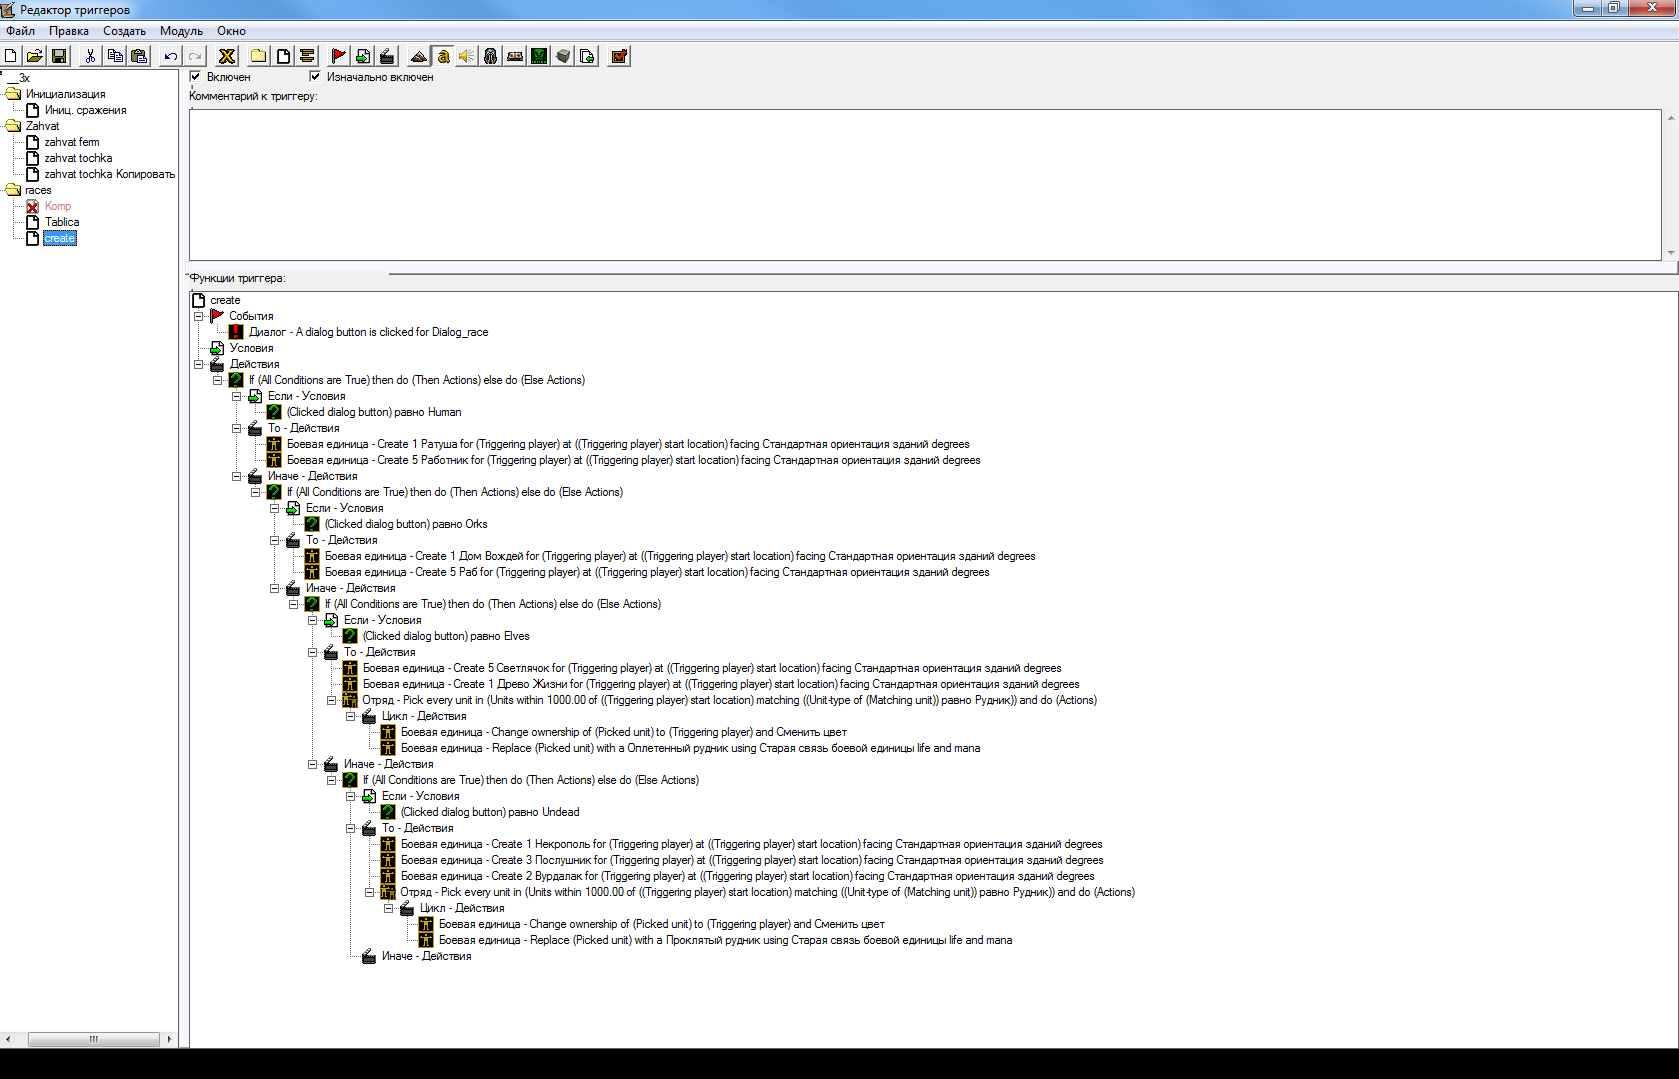Select the zahvat ferm trigger

coord(72,142)
